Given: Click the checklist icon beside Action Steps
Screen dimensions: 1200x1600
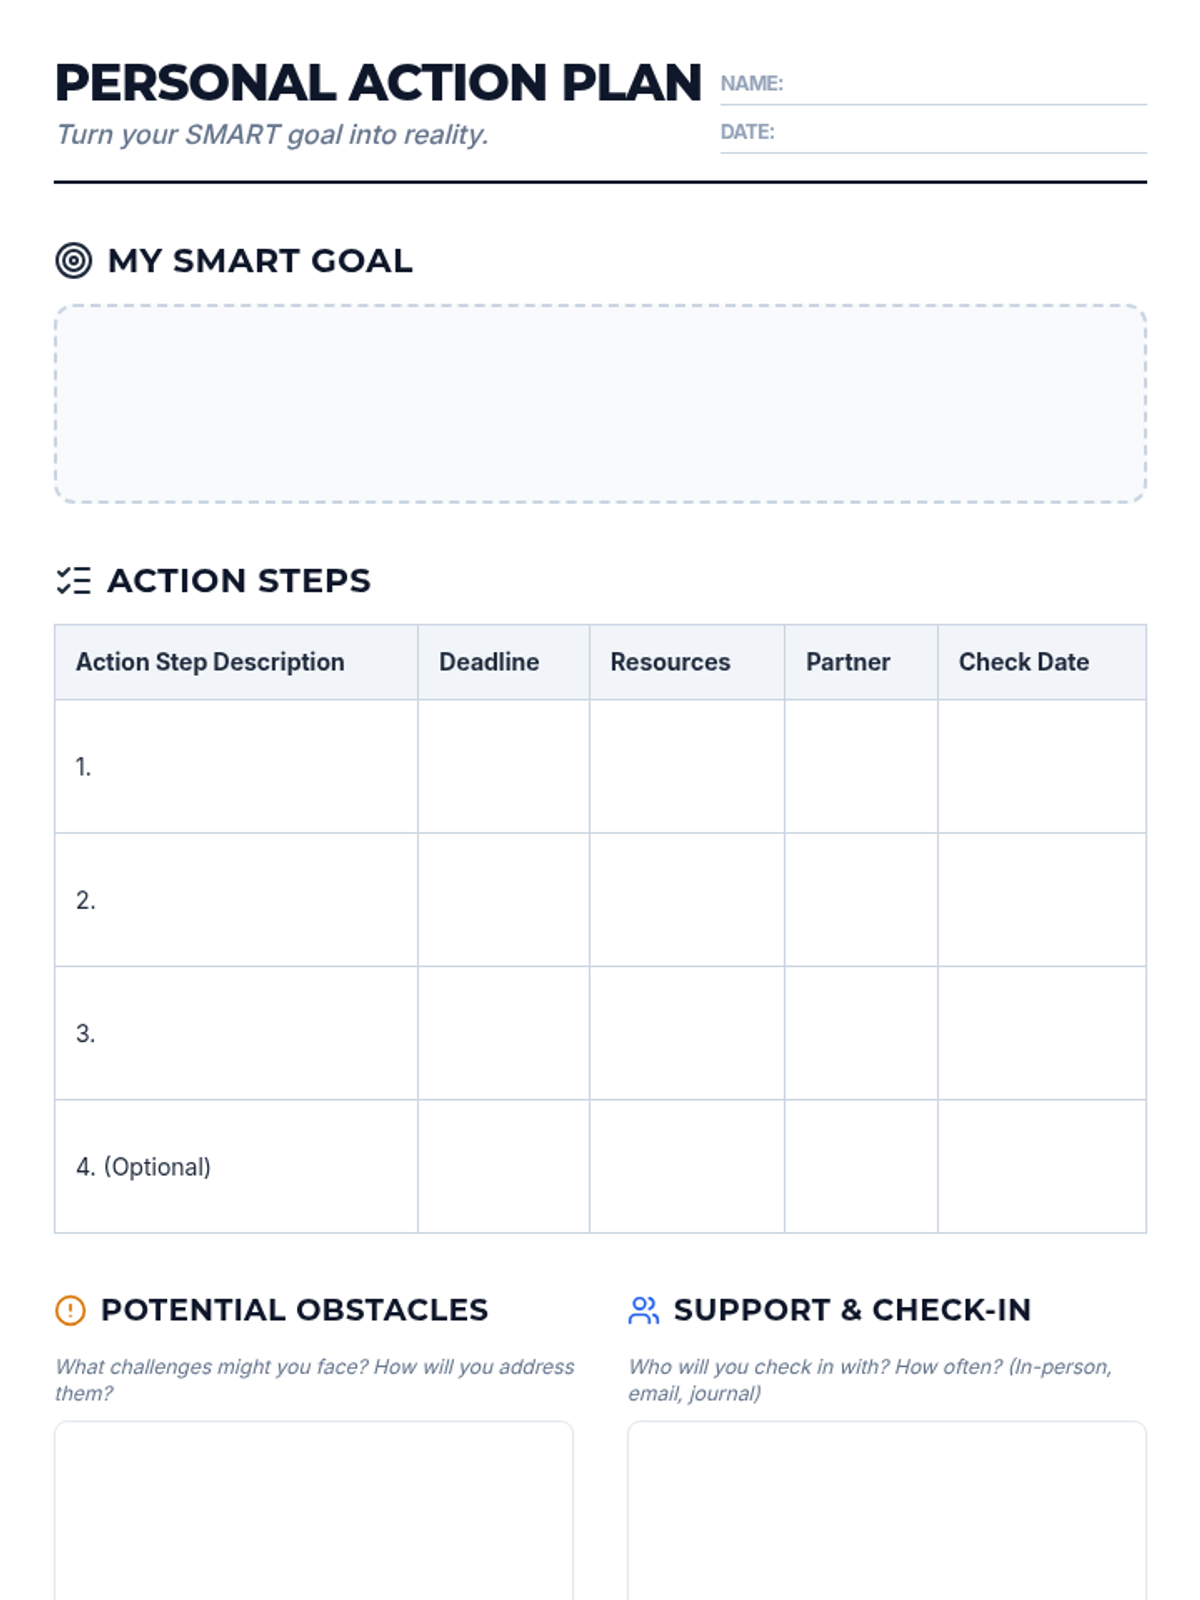Looking at the screenshot, I should tap(73, 581).
